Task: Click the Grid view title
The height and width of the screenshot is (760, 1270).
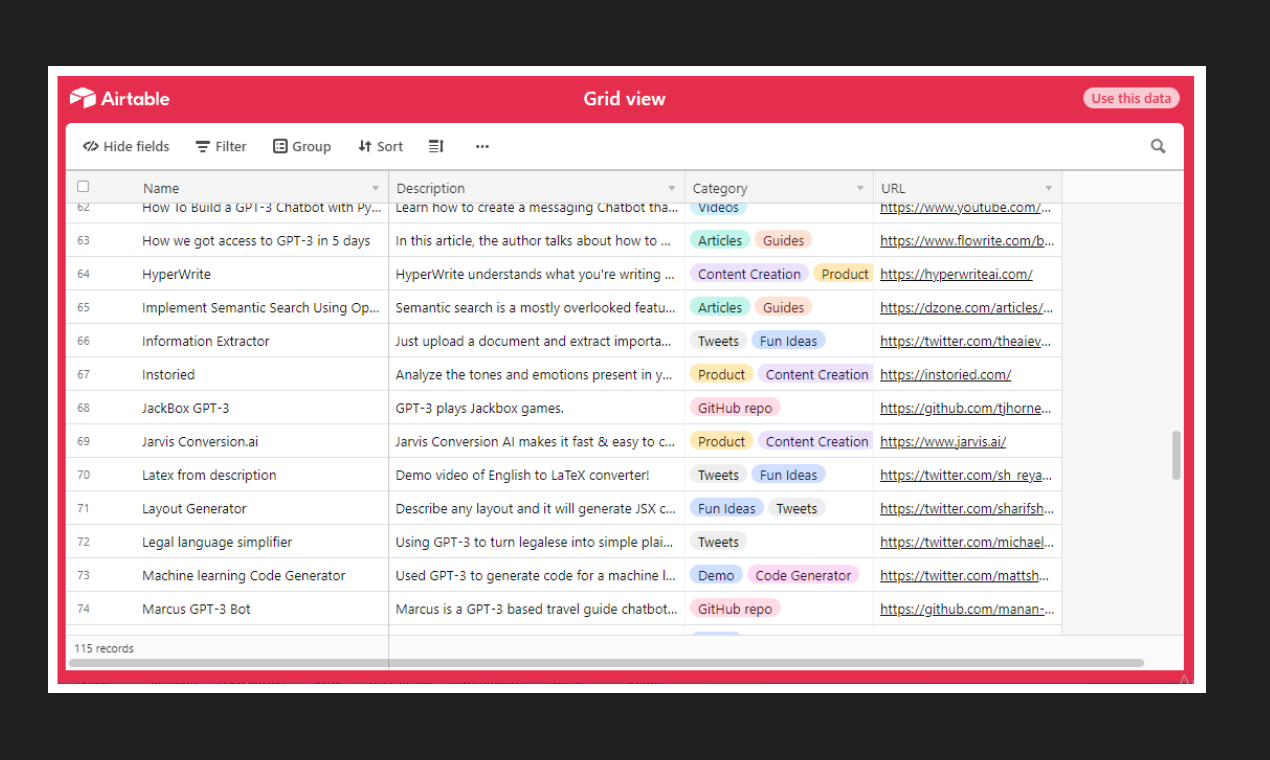Action: click(x=624, y=98)
